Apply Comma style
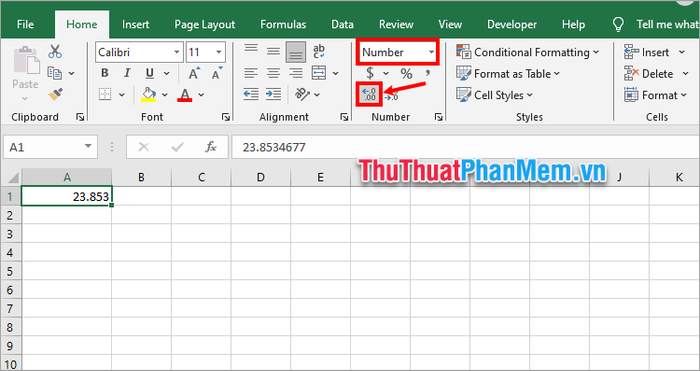This screenshot has height=371, width=700. coord(428,73)
